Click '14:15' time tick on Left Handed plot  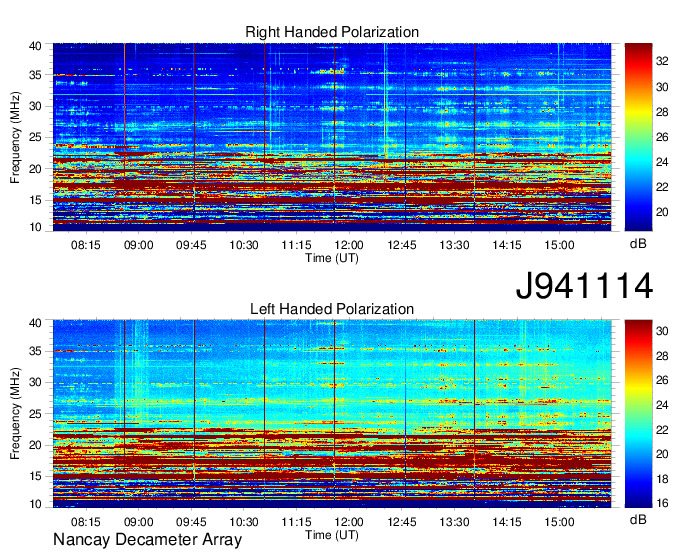tap(507, 522)
